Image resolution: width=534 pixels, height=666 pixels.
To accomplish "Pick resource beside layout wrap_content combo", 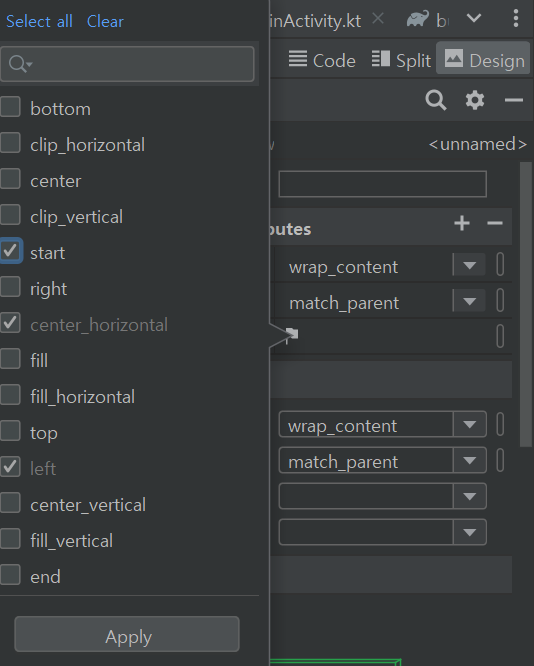I will (x=500, y=424).
